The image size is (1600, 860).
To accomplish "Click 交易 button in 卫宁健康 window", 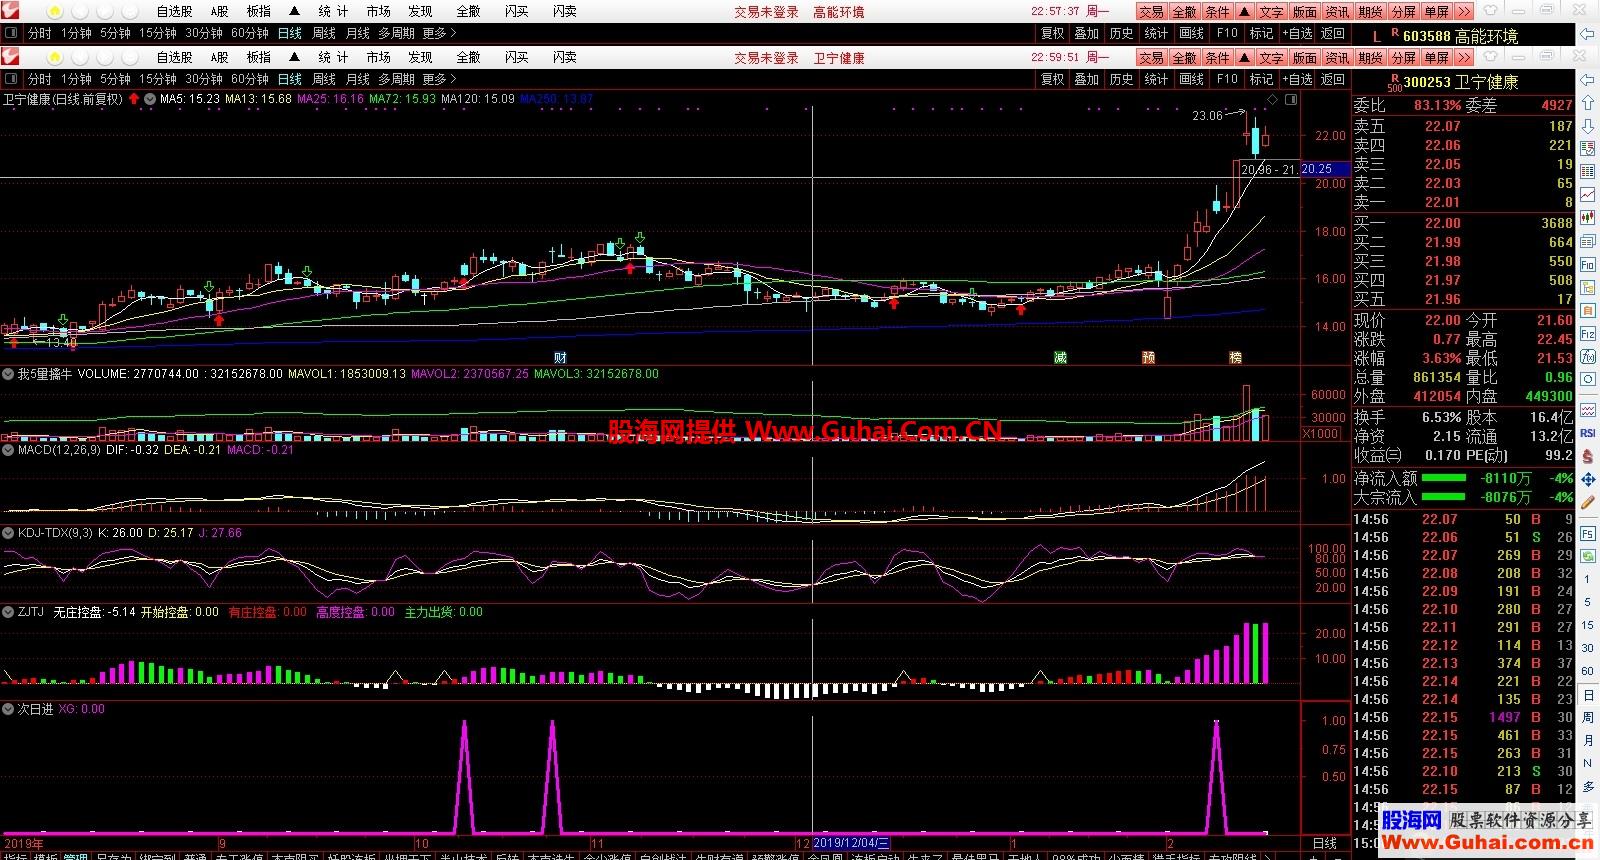I will tap(1151, 57).
